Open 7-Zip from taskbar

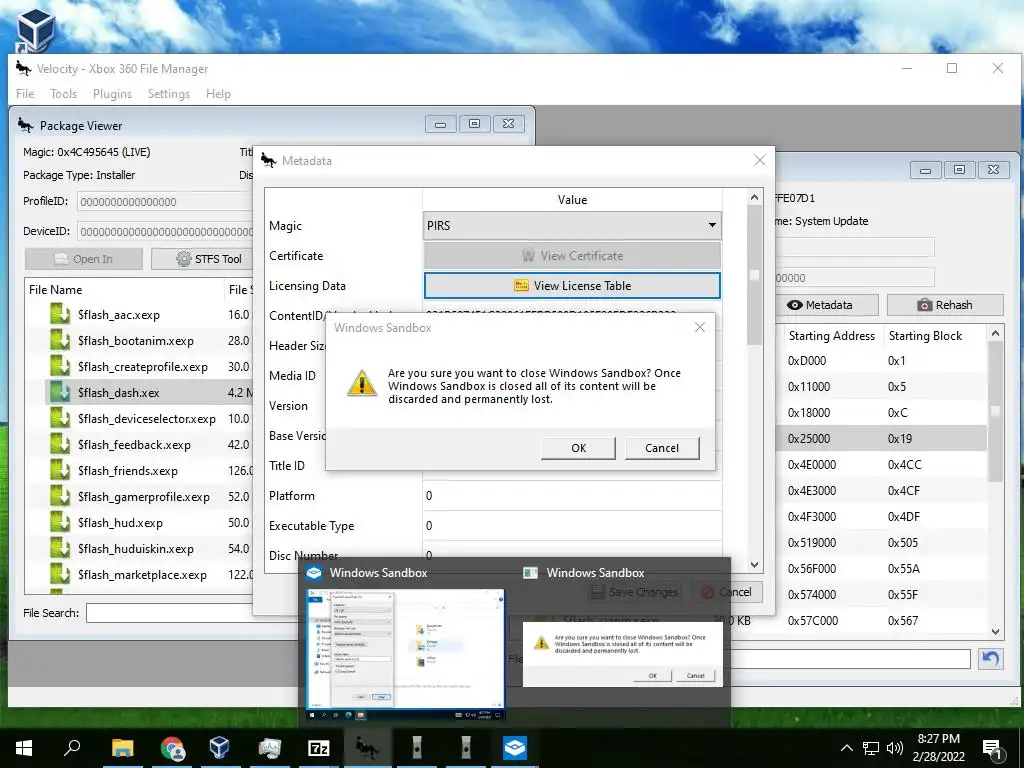tap(318, 748)
